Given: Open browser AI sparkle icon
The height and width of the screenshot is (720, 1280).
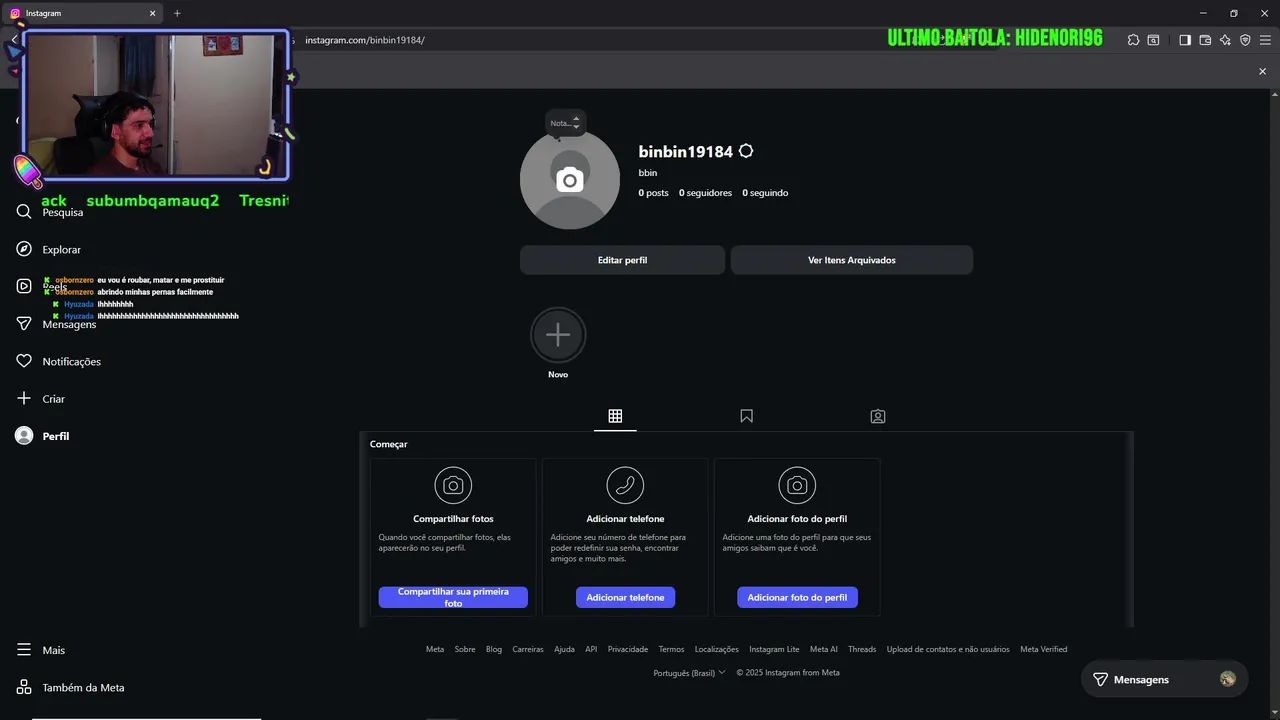Looking at the screenshot, I should point(1225,40).
